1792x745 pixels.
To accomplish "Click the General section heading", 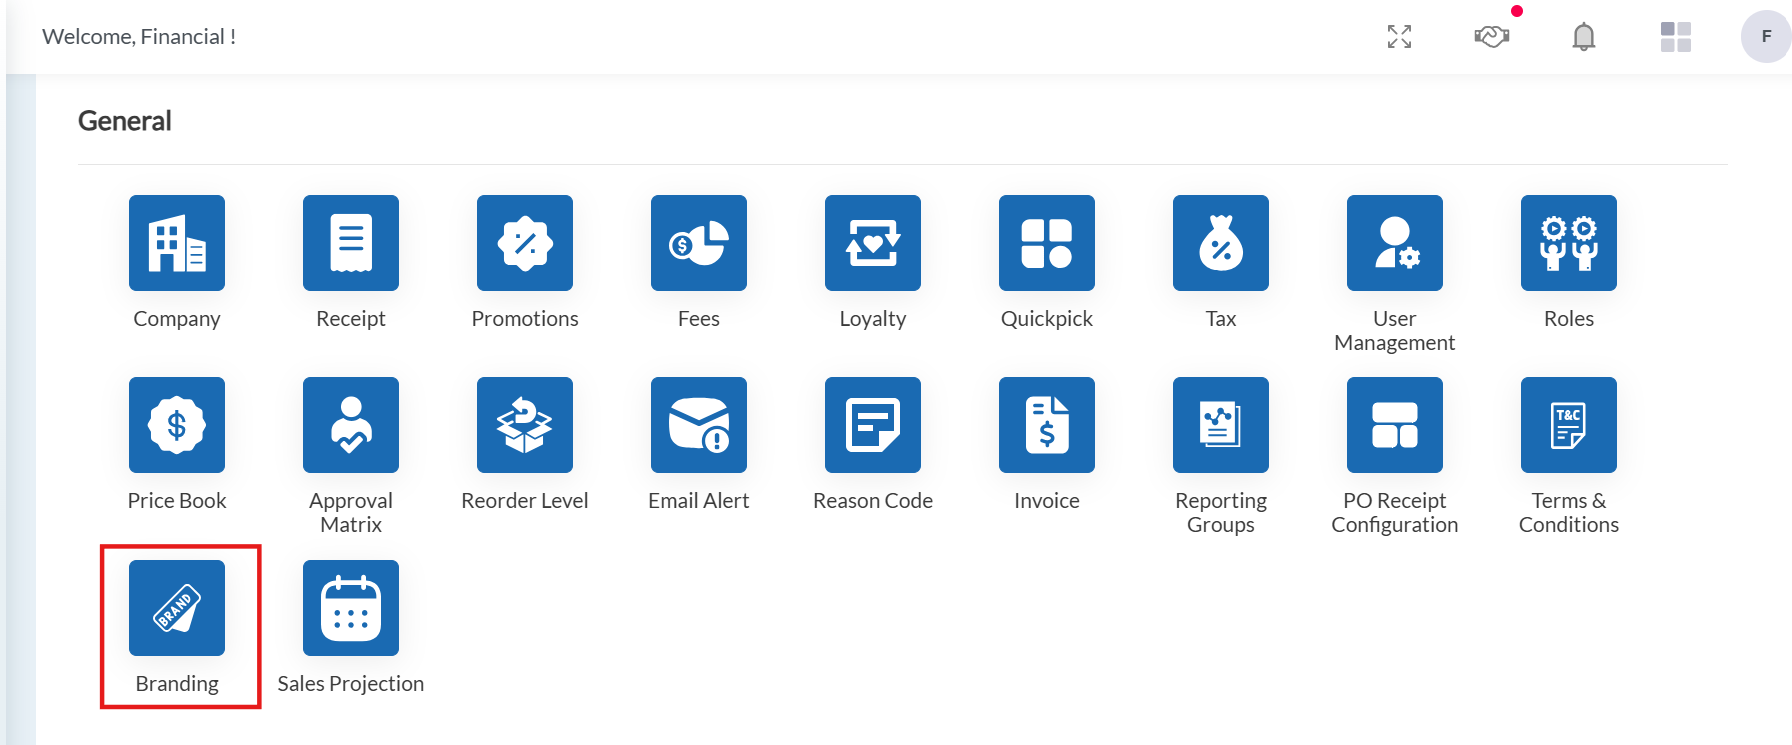I will pyautogui.click(x=125, y=121).
